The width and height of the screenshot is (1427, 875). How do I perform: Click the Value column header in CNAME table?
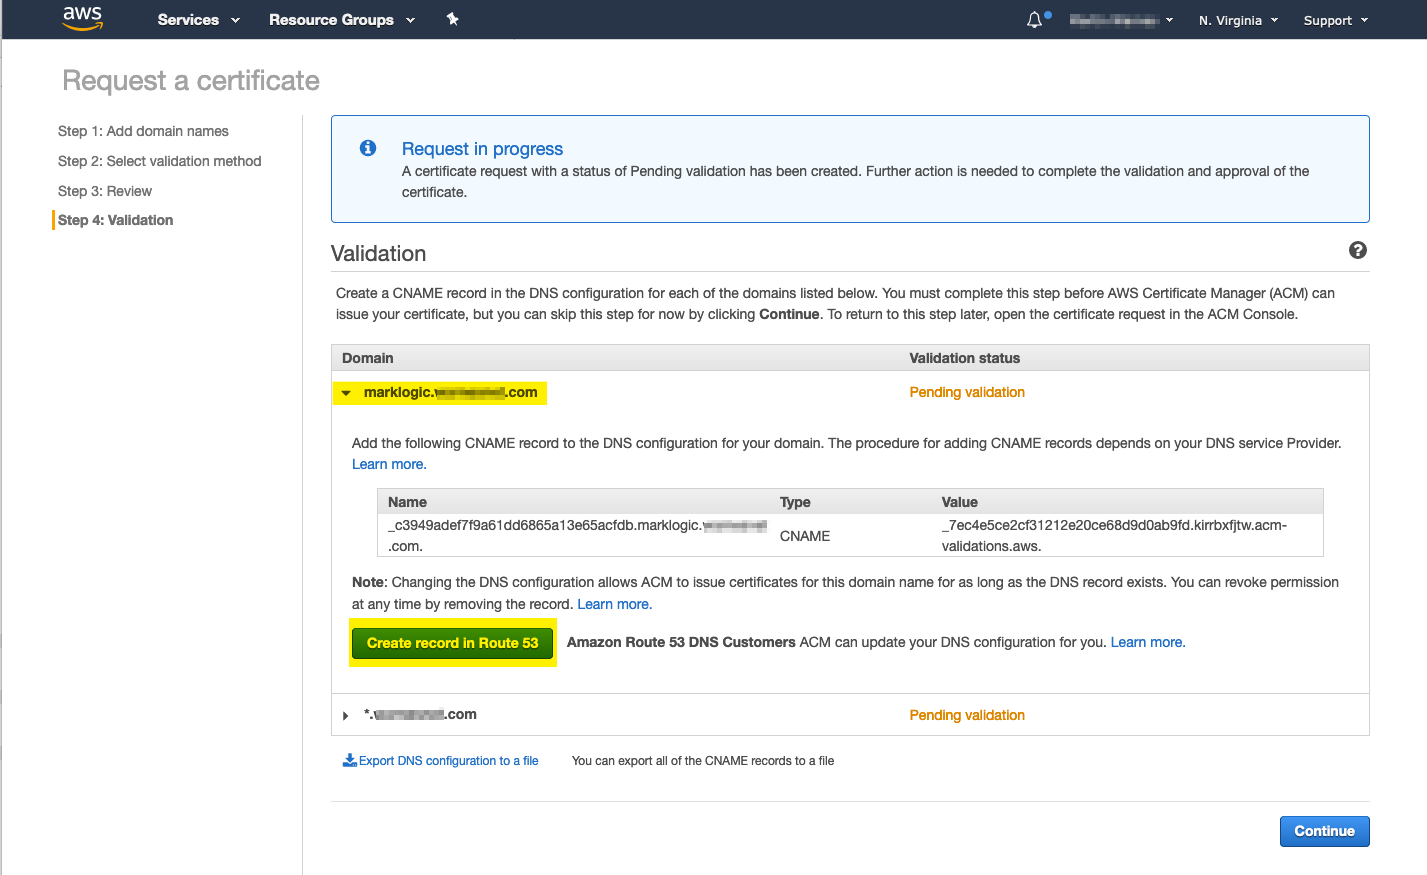[x=960, y=502]
